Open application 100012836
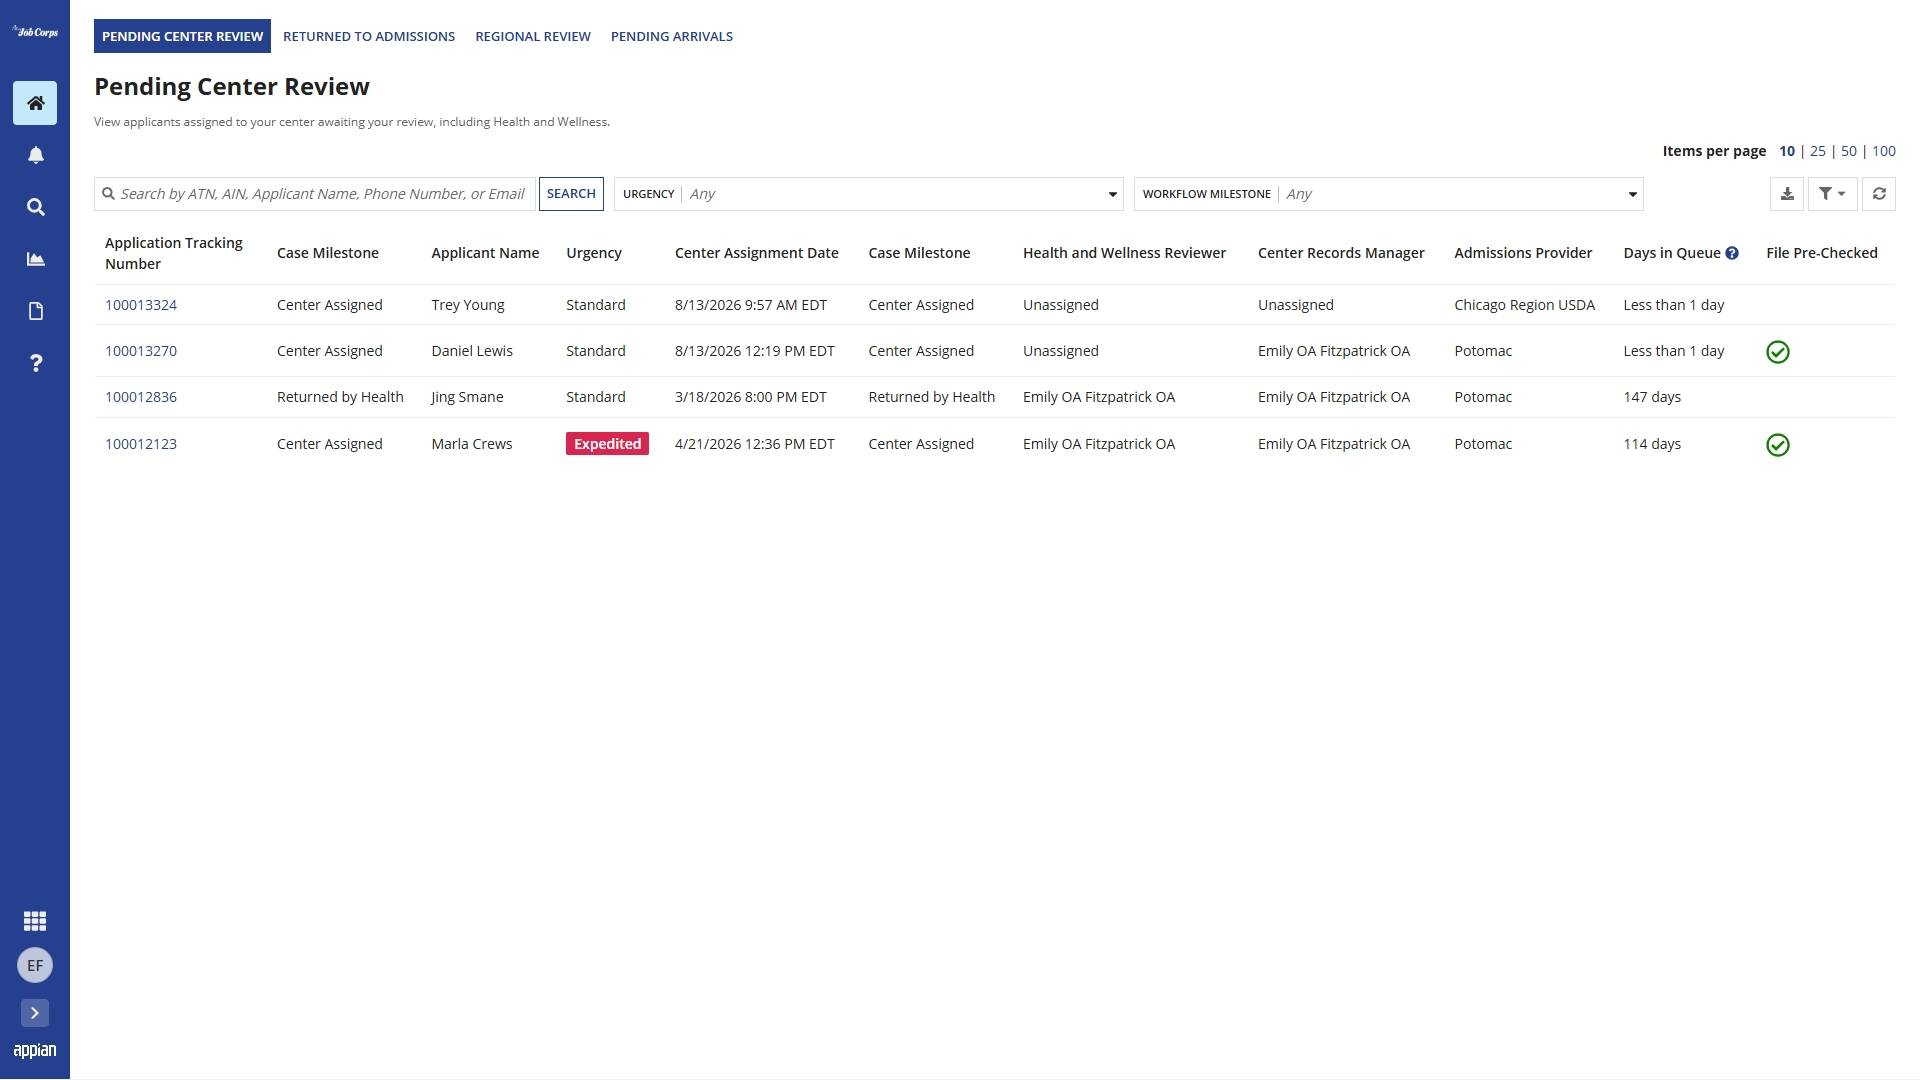 click(141, 397)
